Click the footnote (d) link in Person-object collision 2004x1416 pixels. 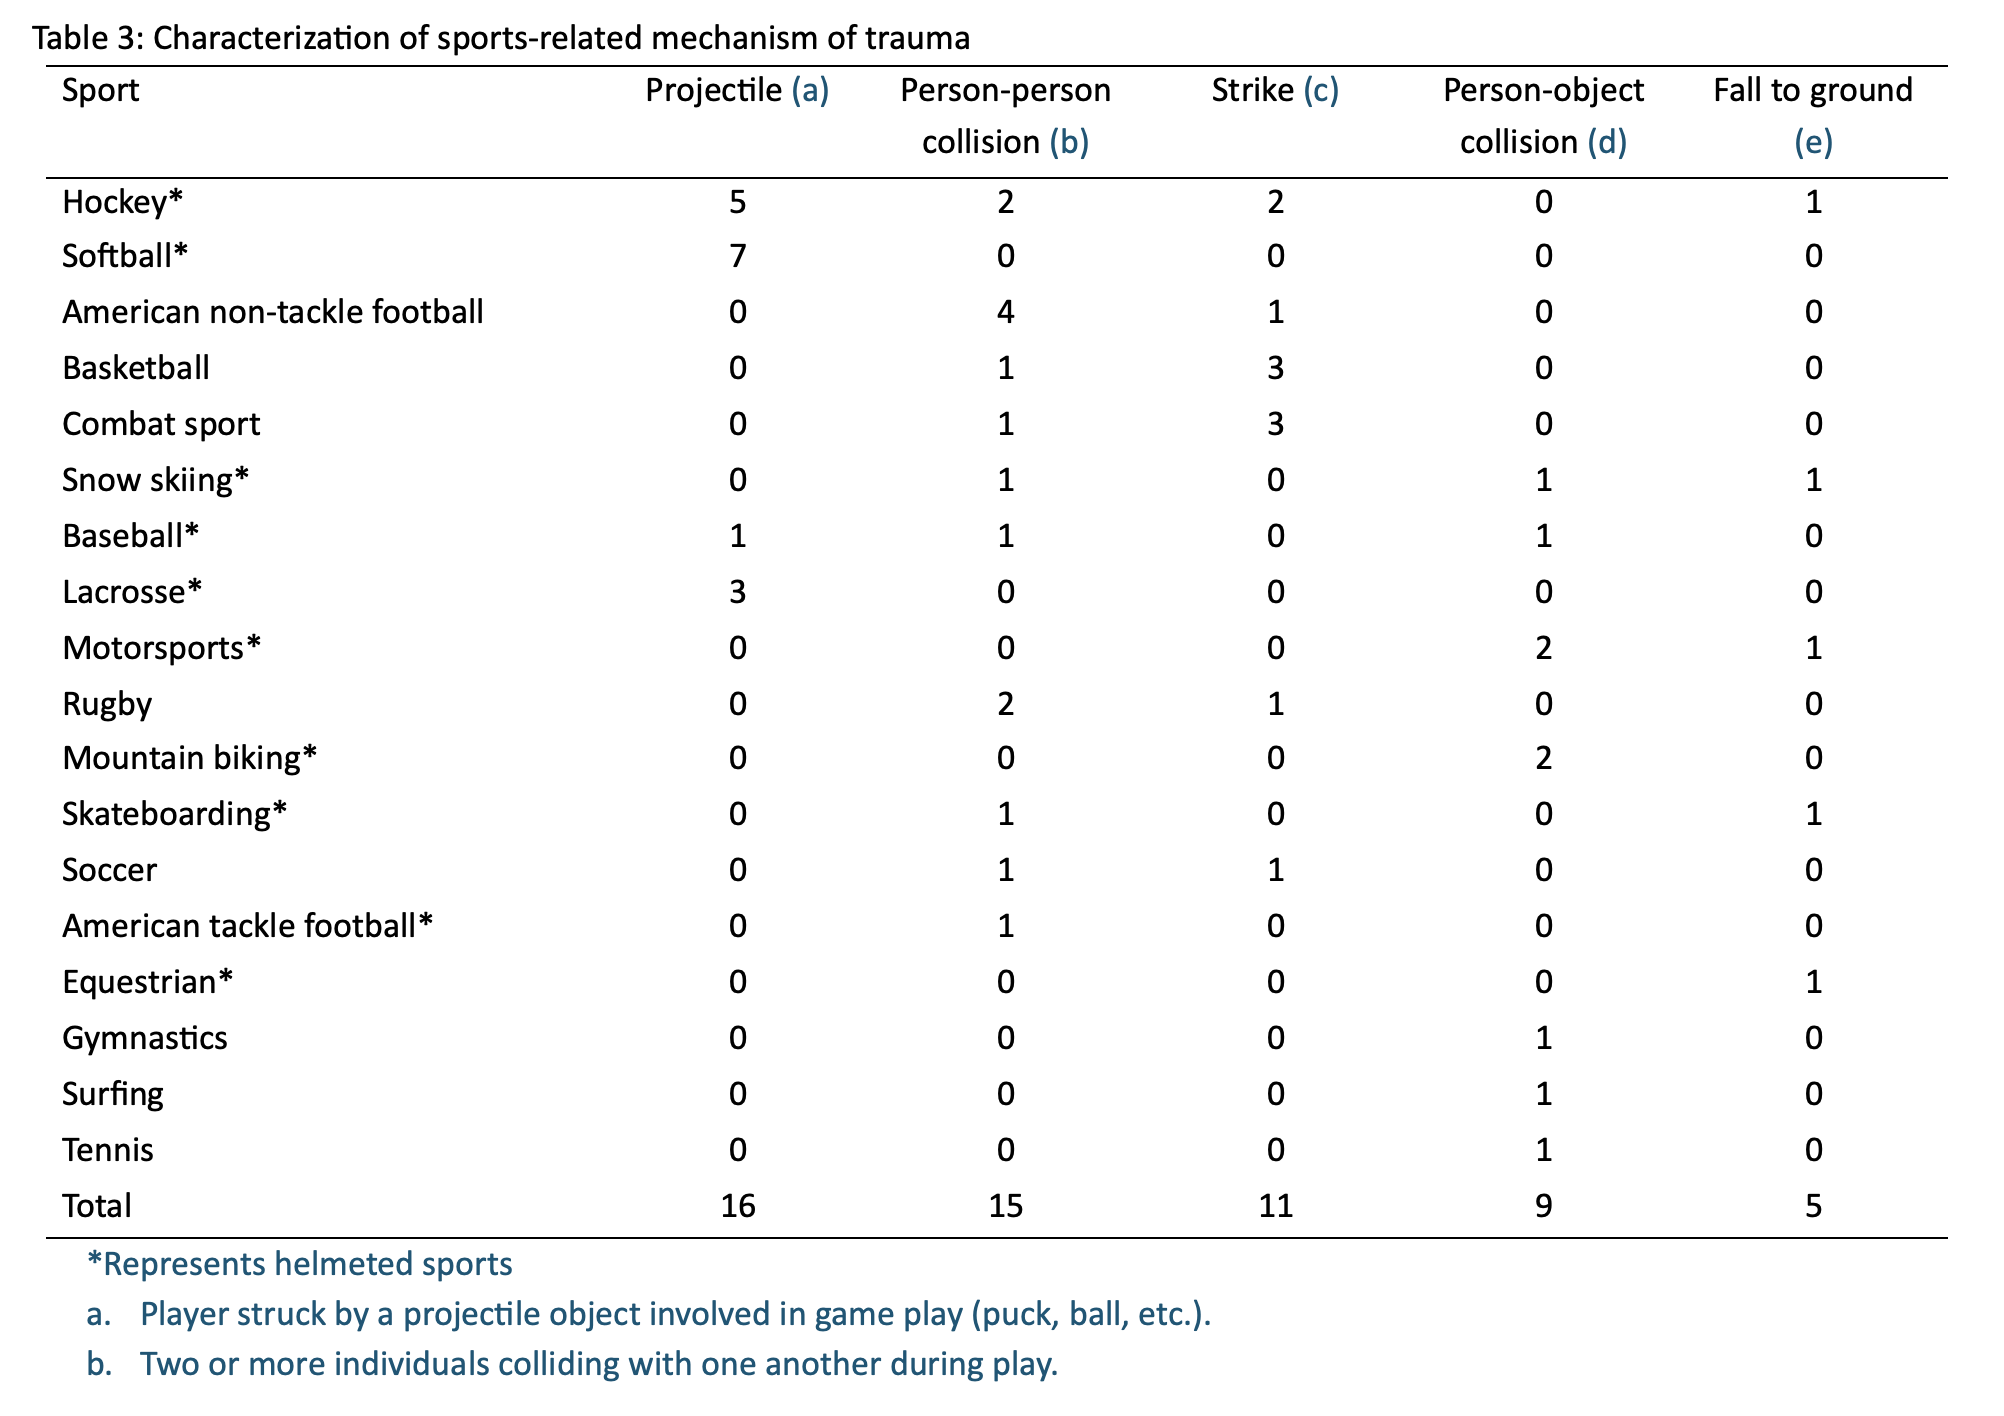tap(1607, 143)
